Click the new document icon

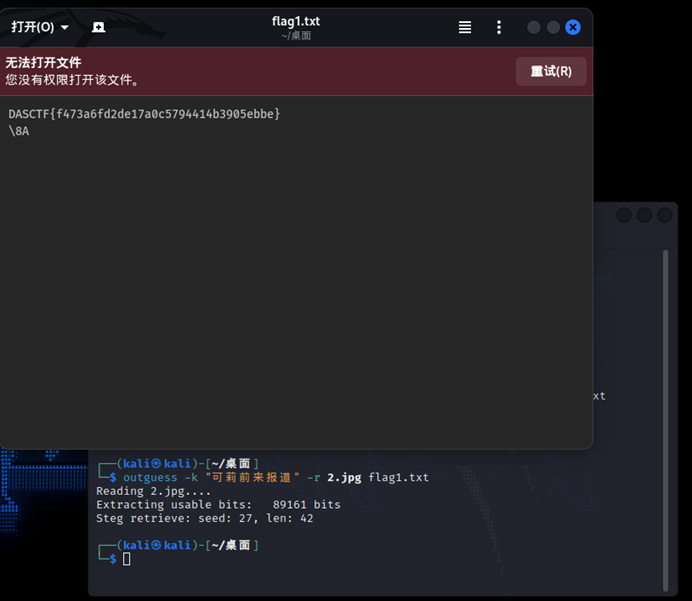98,27
